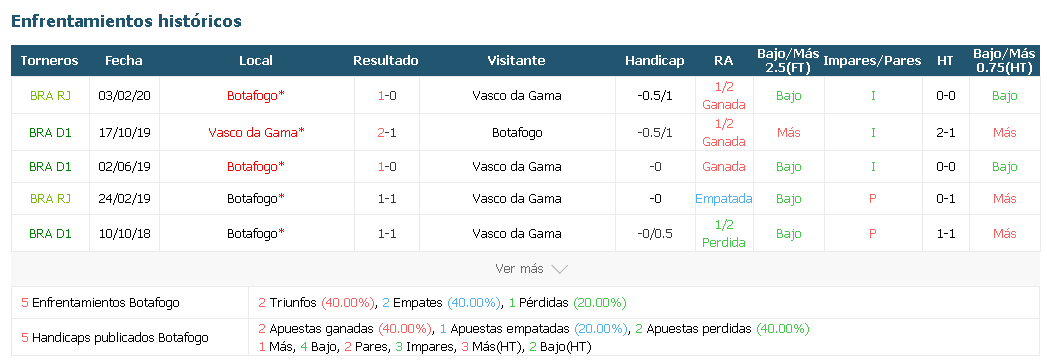Click the Fecha column header
1047x360 pixels.
coord(124,61)
